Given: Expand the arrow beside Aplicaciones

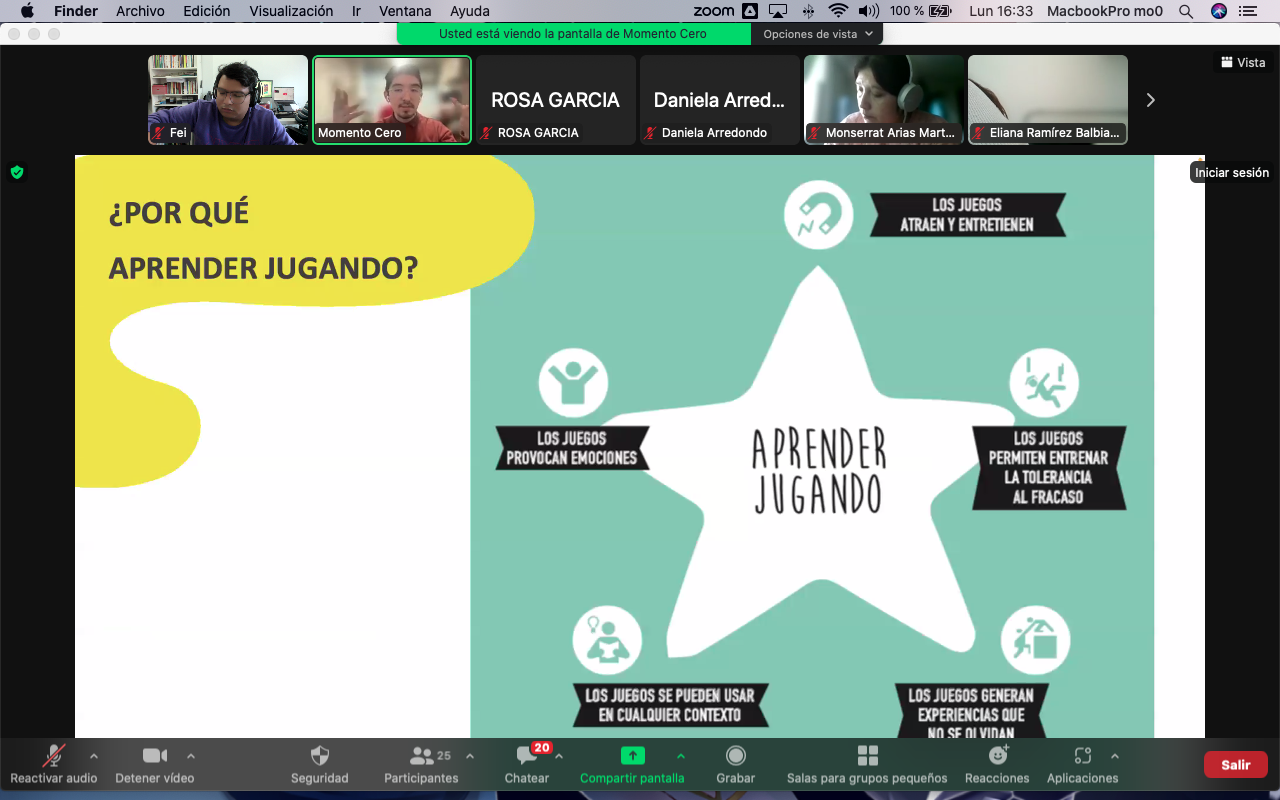Looking at the screenshot, I should 1115,756.
